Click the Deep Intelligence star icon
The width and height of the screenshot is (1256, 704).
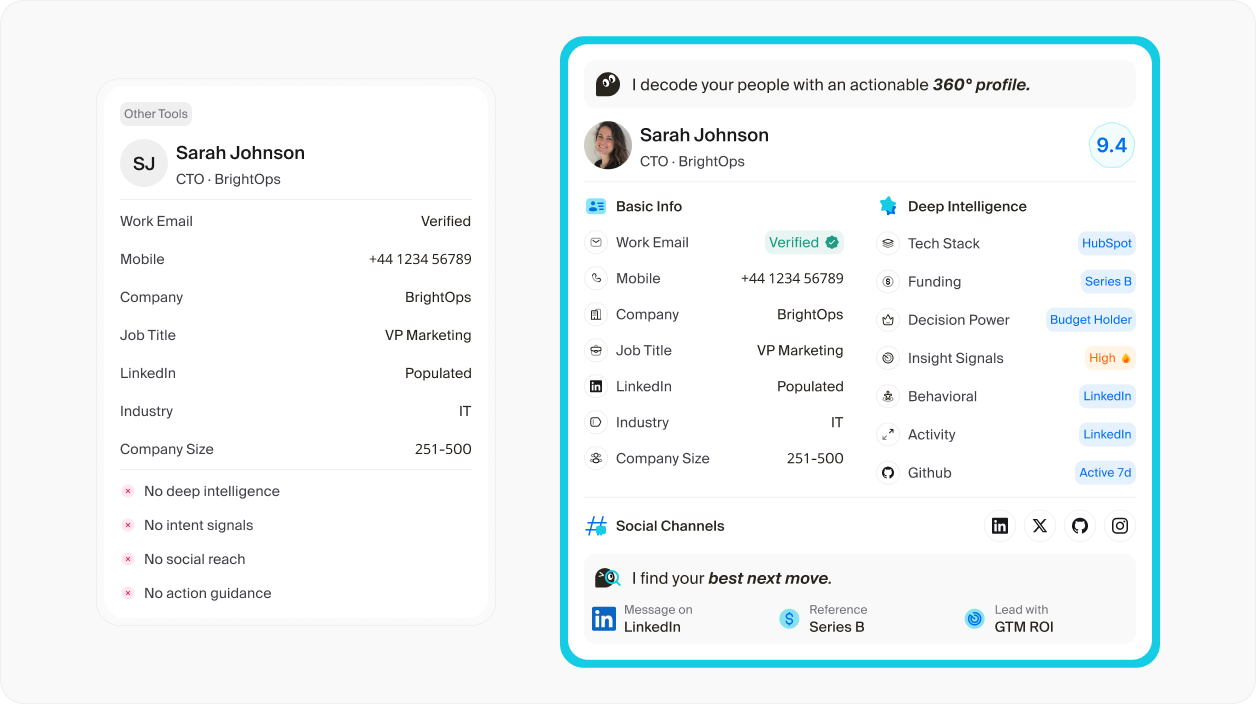click(x=888, y=206)
